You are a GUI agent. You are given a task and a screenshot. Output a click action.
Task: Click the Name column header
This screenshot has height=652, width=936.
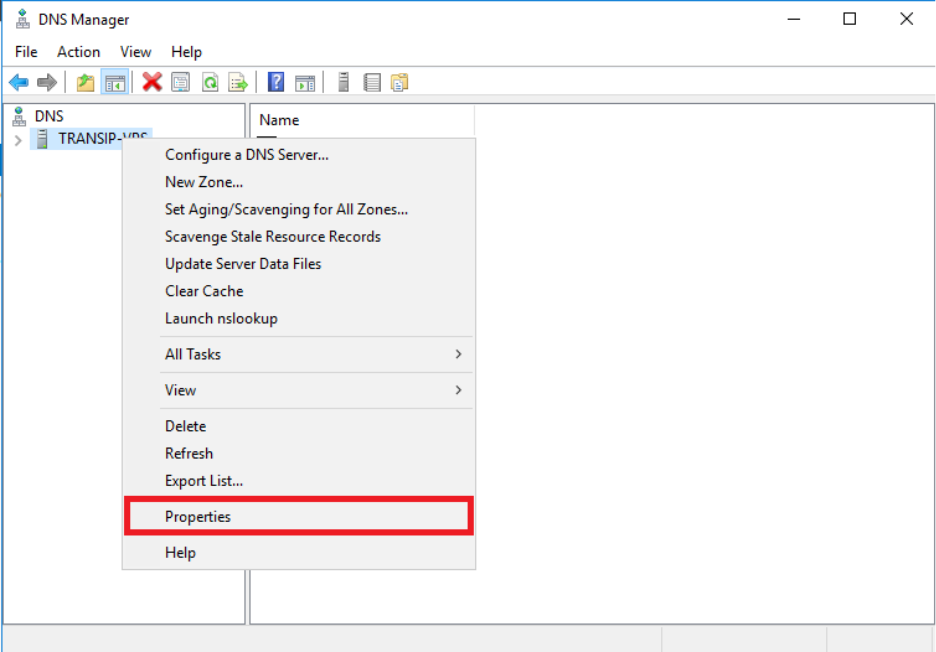[279, 120]
